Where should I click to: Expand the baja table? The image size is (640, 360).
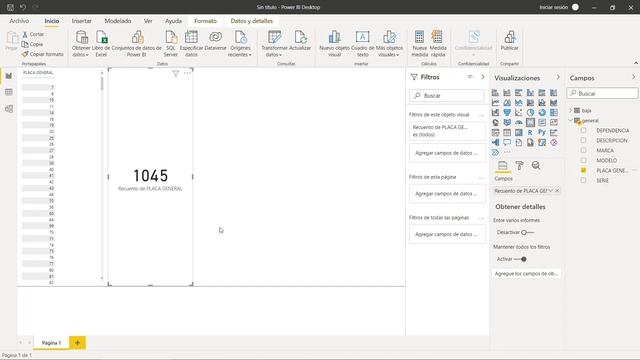pyautogui.click(x=570, y=110)
